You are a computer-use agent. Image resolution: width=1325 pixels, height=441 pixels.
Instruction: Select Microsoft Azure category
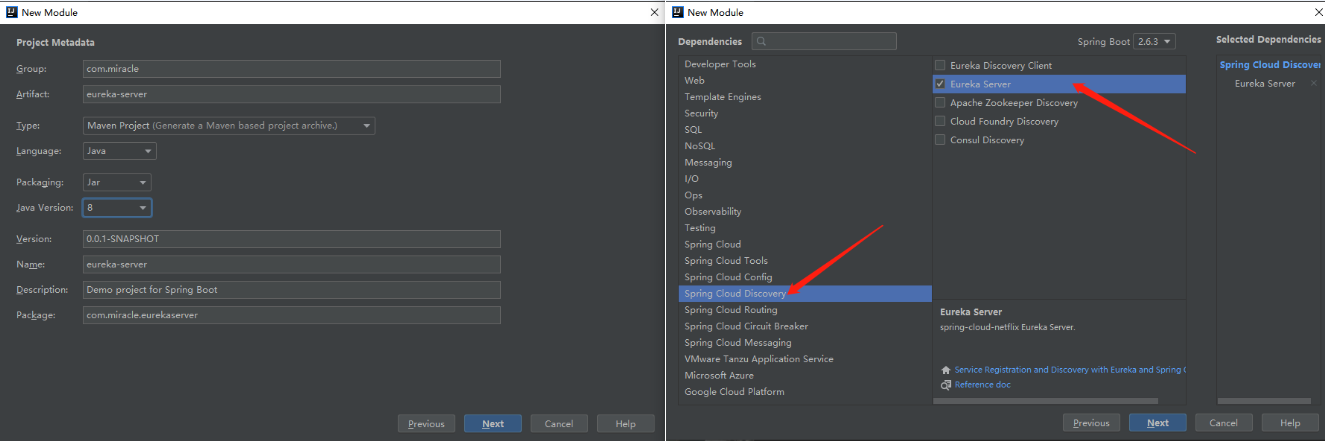click(x=718, y=375)
